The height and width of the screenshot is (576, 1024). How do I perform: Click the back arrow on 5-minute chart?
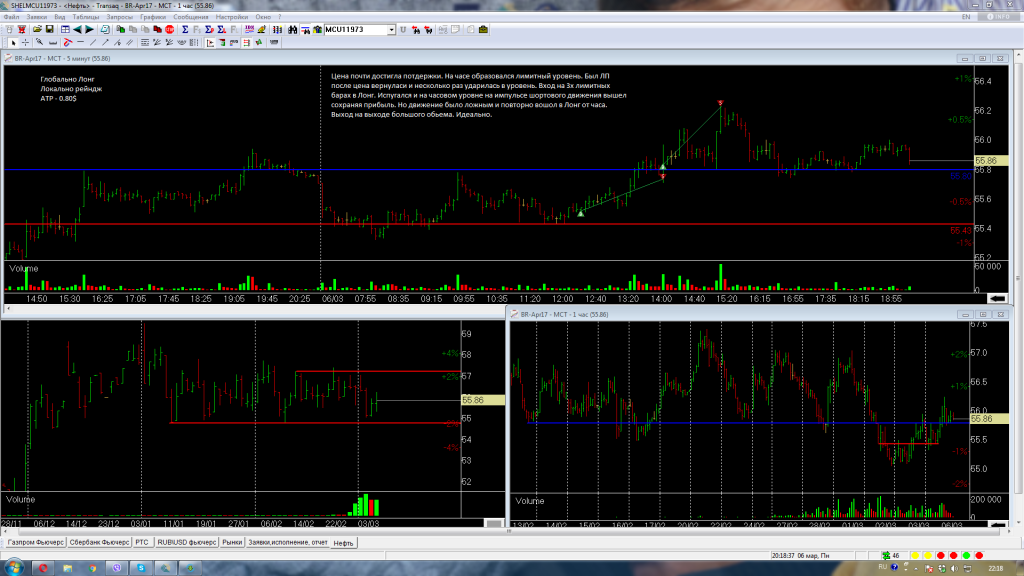tap(997, 298)
